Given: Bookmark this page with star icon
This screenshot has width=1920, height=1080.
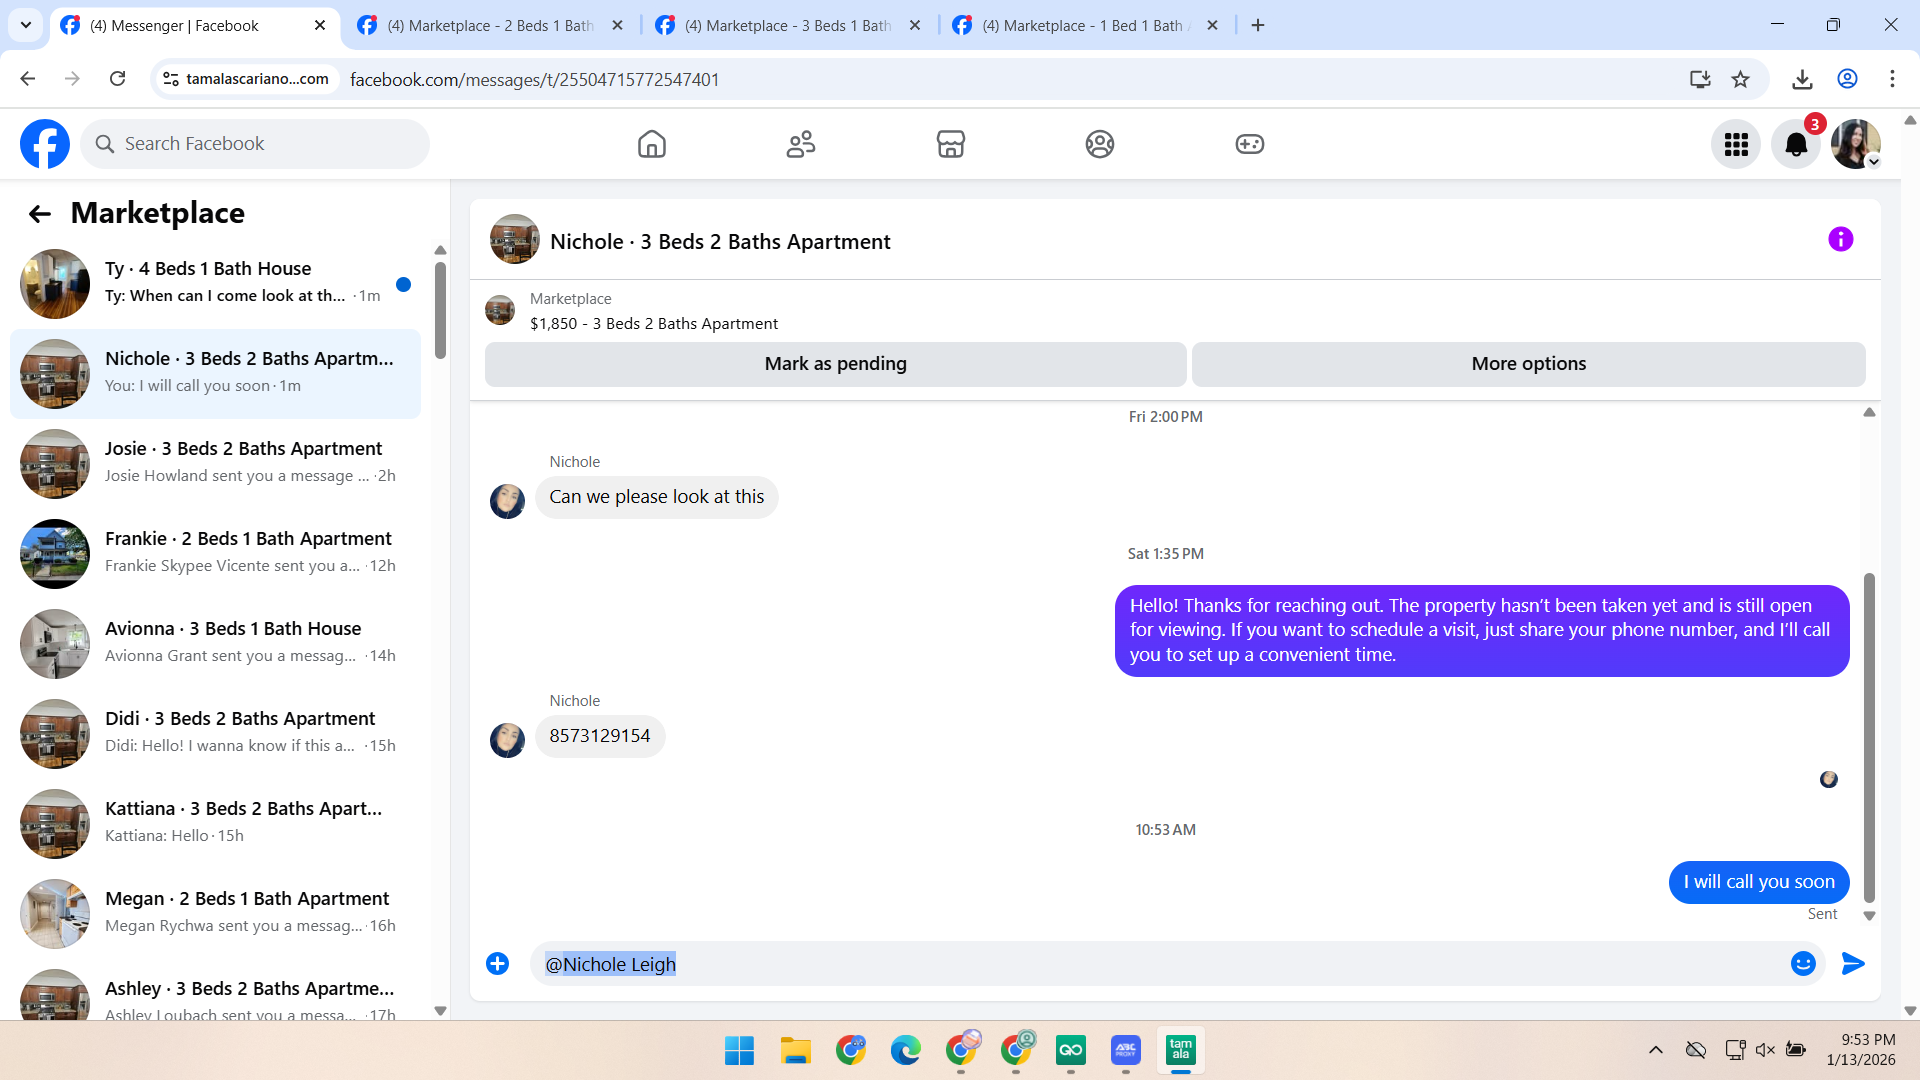Looking at the screenshot, I should tap(1741, 79).
